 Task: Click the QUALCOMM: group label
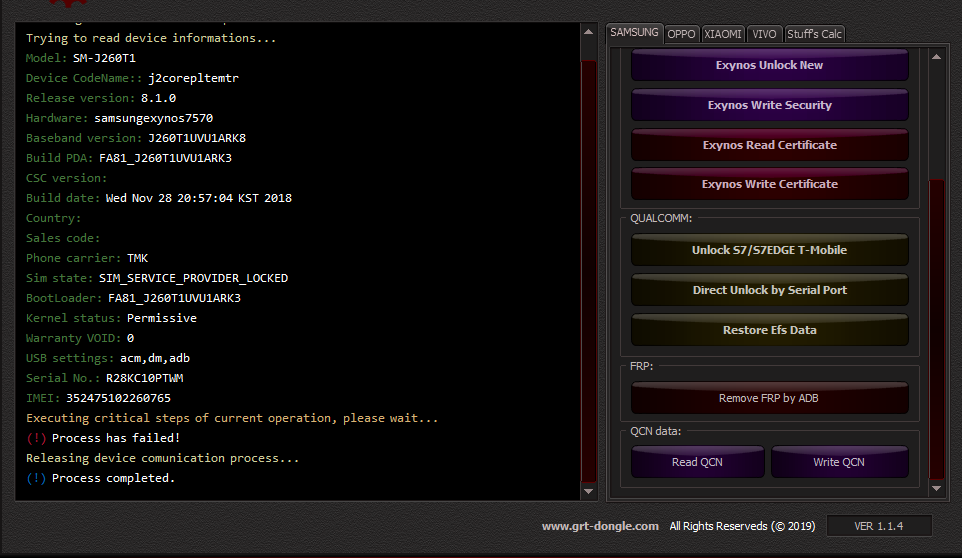pos(661,218)
